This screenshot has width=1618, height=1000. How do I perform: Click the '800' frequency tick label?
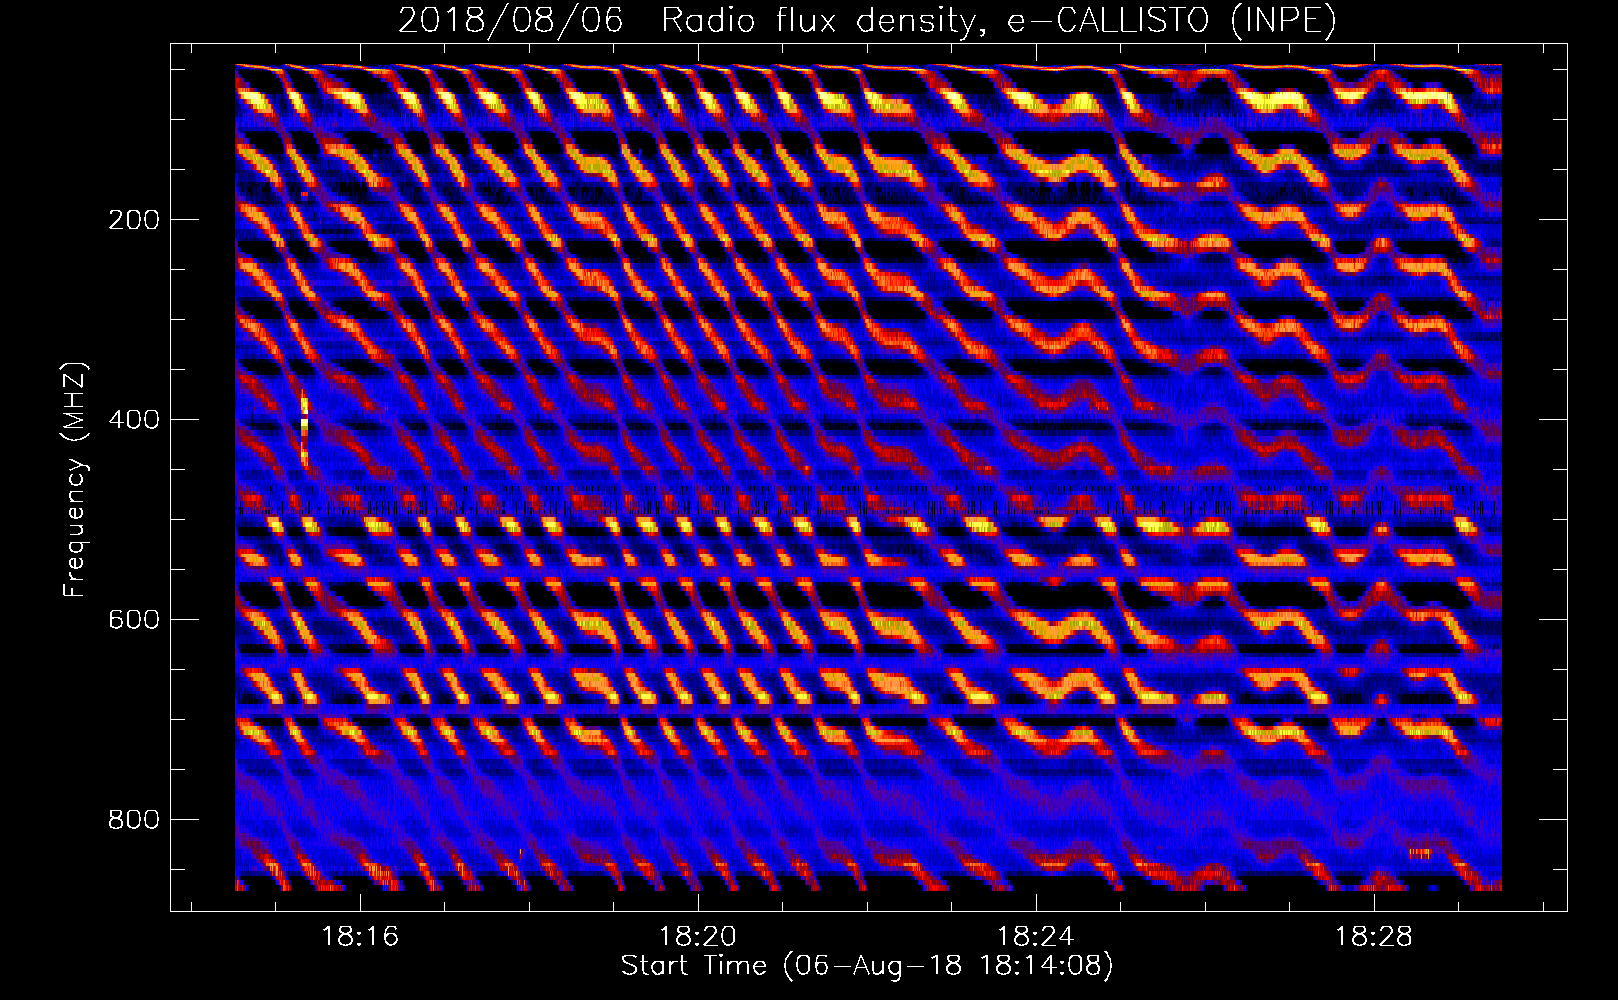pyautogui.click(x=133, y=820)
